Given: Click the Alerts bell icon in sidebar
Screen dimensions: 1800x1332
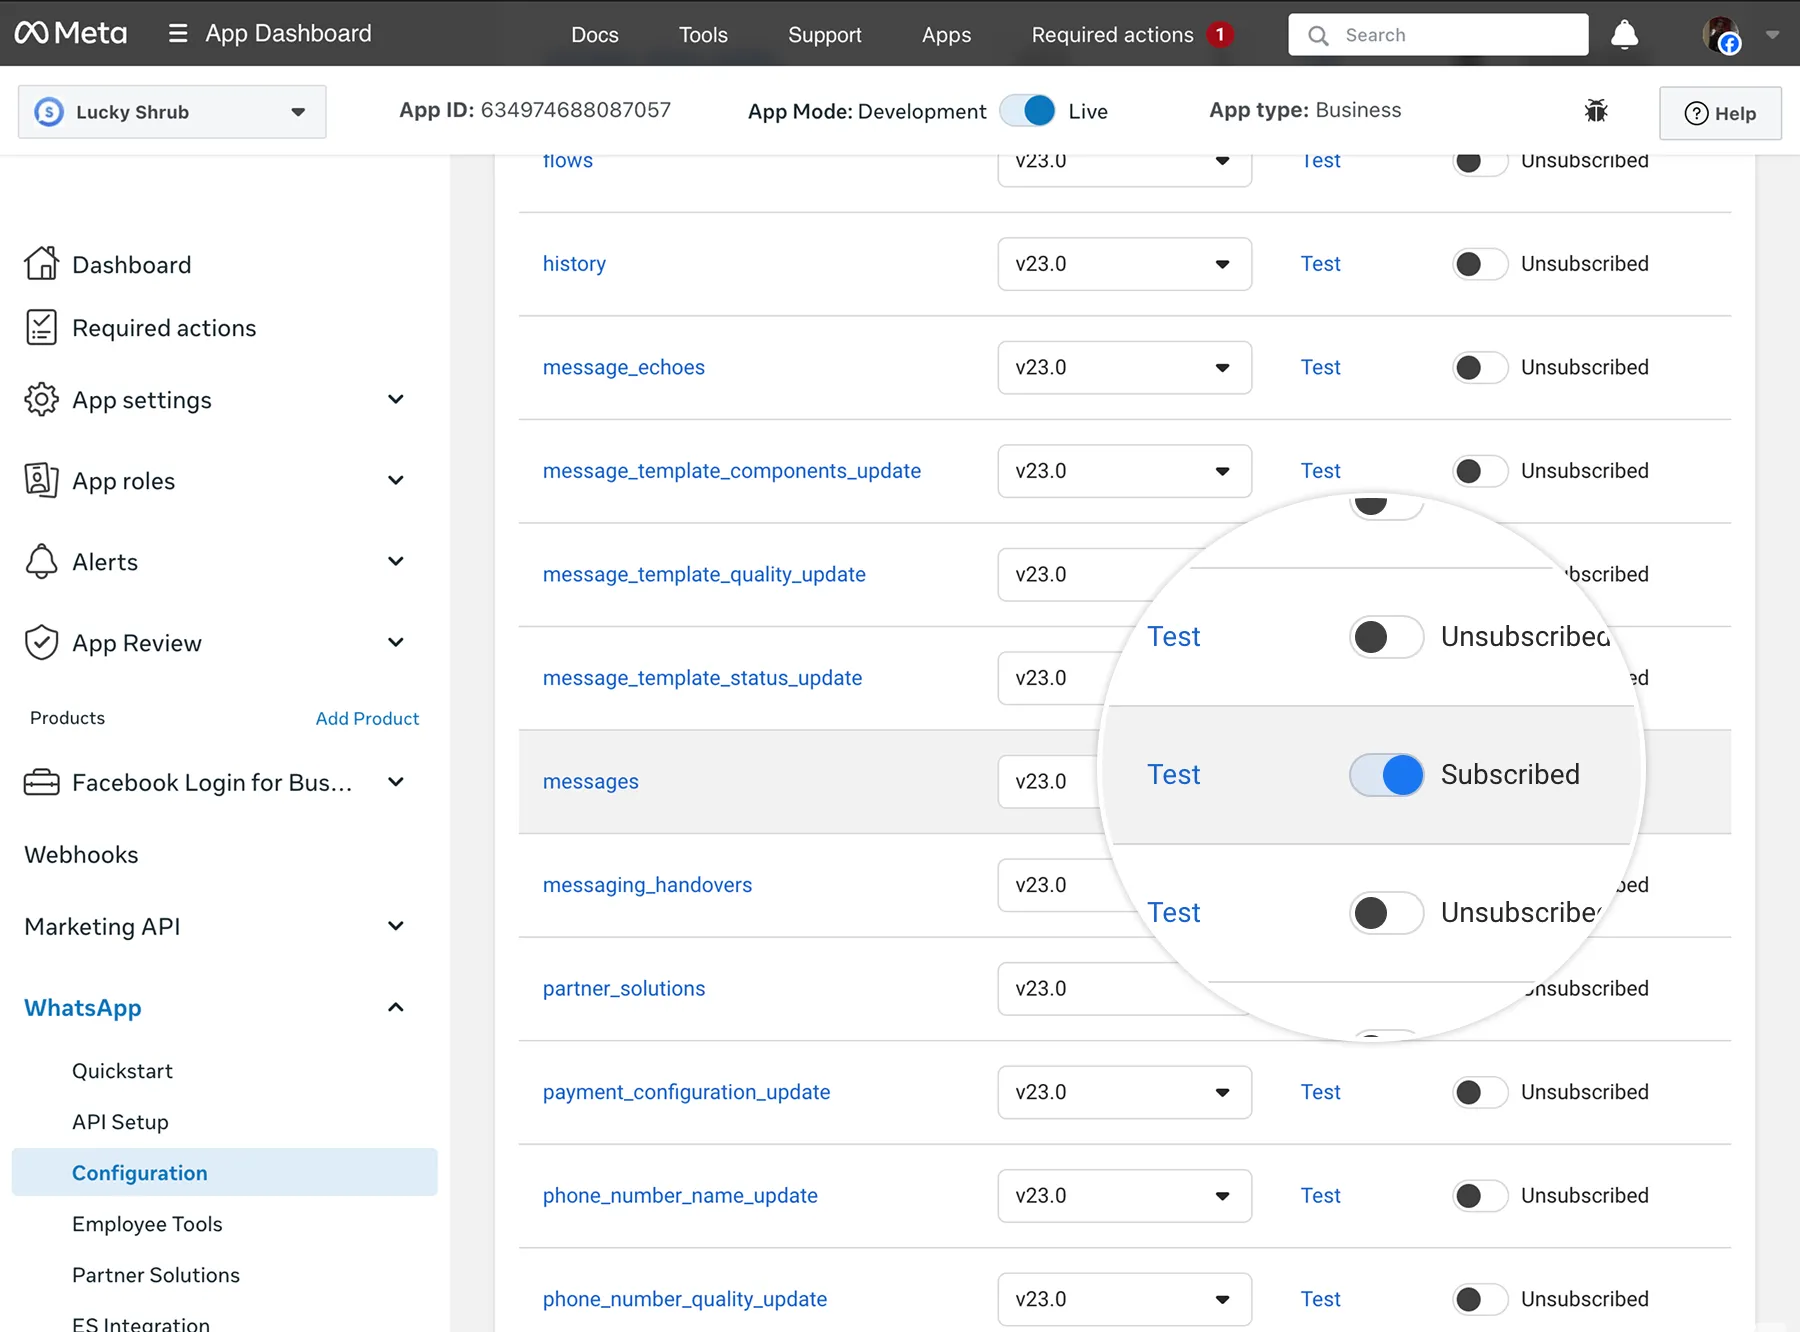Looking at the screenshot, I should pyautogui.click(x=41, y=562).
